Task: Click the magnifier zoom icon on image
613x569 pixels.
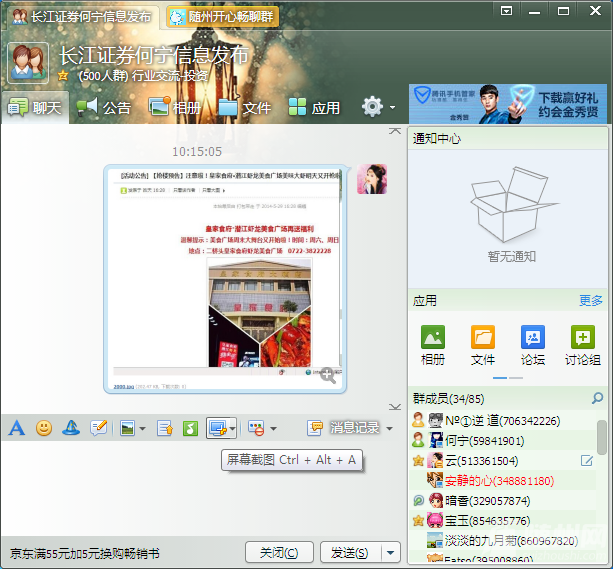Action: [328, 375]
